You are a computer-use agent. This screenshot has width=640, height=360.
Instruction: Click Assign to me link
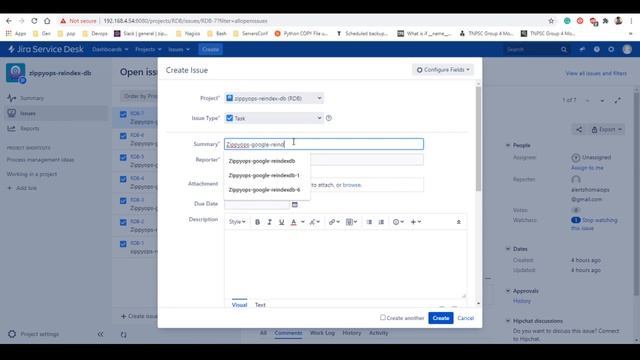click(x=587, y=168)
